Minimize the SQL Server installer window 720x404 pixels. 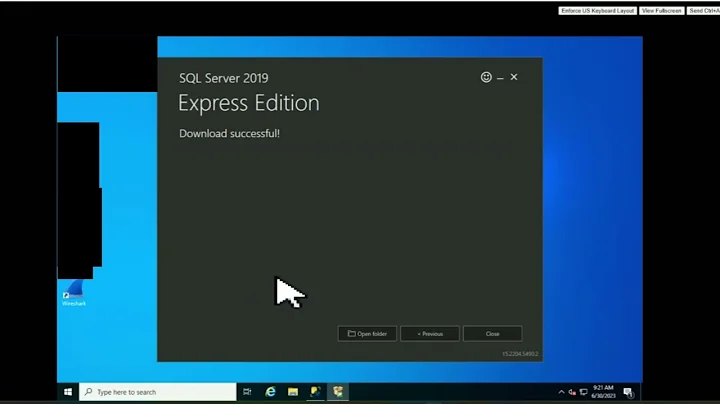pos(500,78)
